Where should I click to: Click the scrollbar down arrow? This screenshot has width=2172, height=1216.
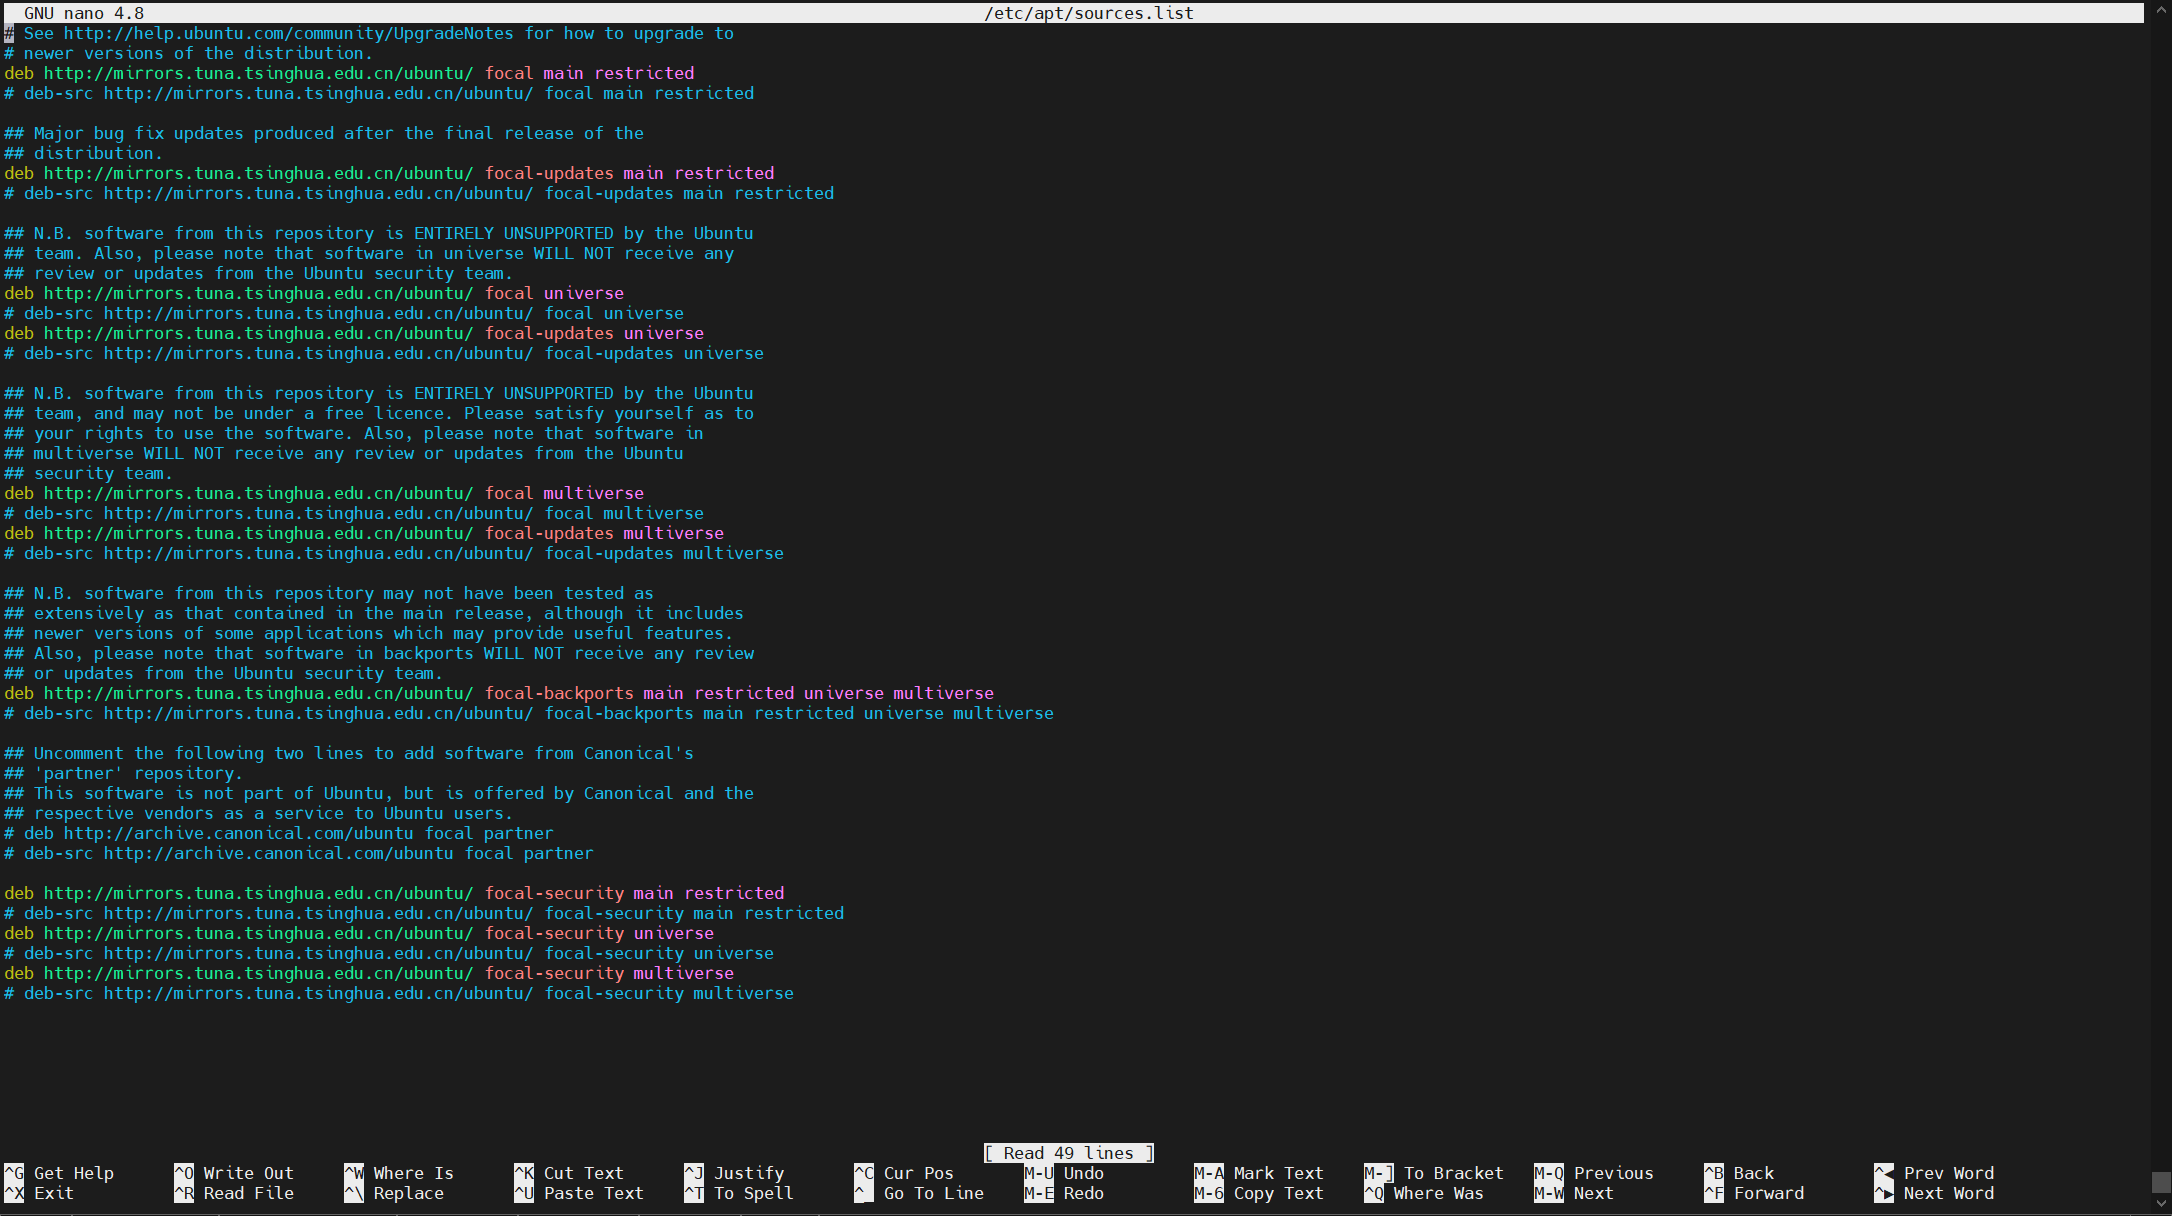click(x=2161, y=1205)
